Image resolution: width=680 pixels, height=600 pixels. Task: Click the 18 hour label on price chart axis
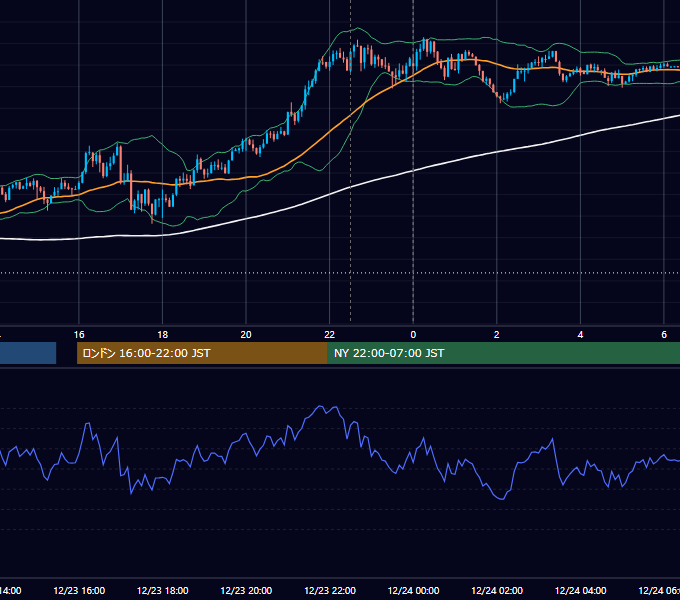(162, 335)
